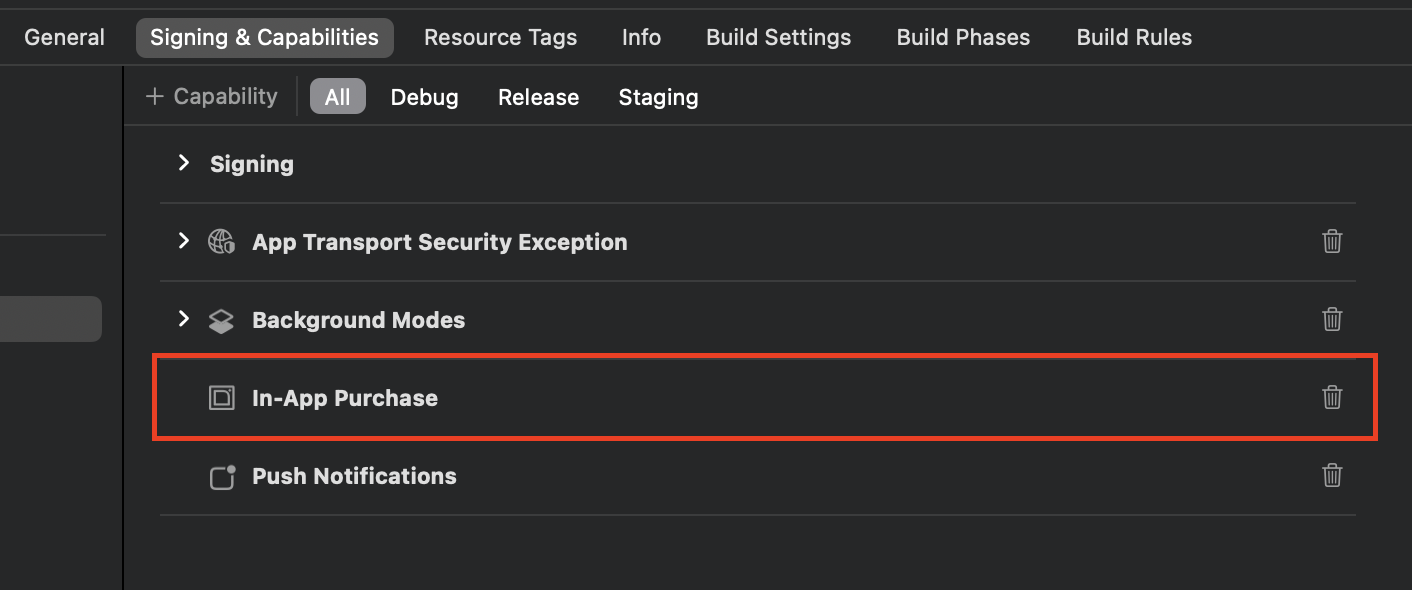Viewport: 1412px width, 590px height.
Task: Add a new Capability
Action: tap(211, 96)
